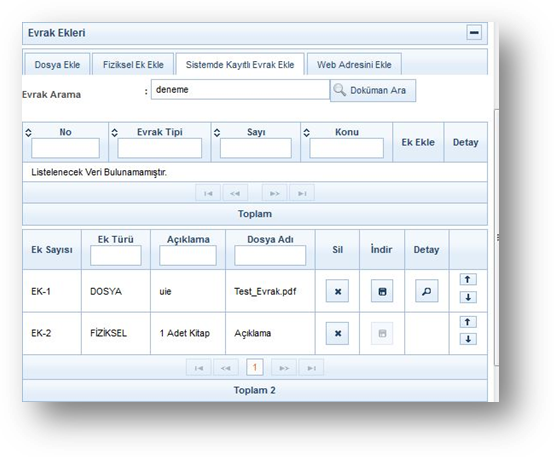The image size is (554, 457).
Task: Click the vertical scrollbar on the right
Action: coord(496,237)
